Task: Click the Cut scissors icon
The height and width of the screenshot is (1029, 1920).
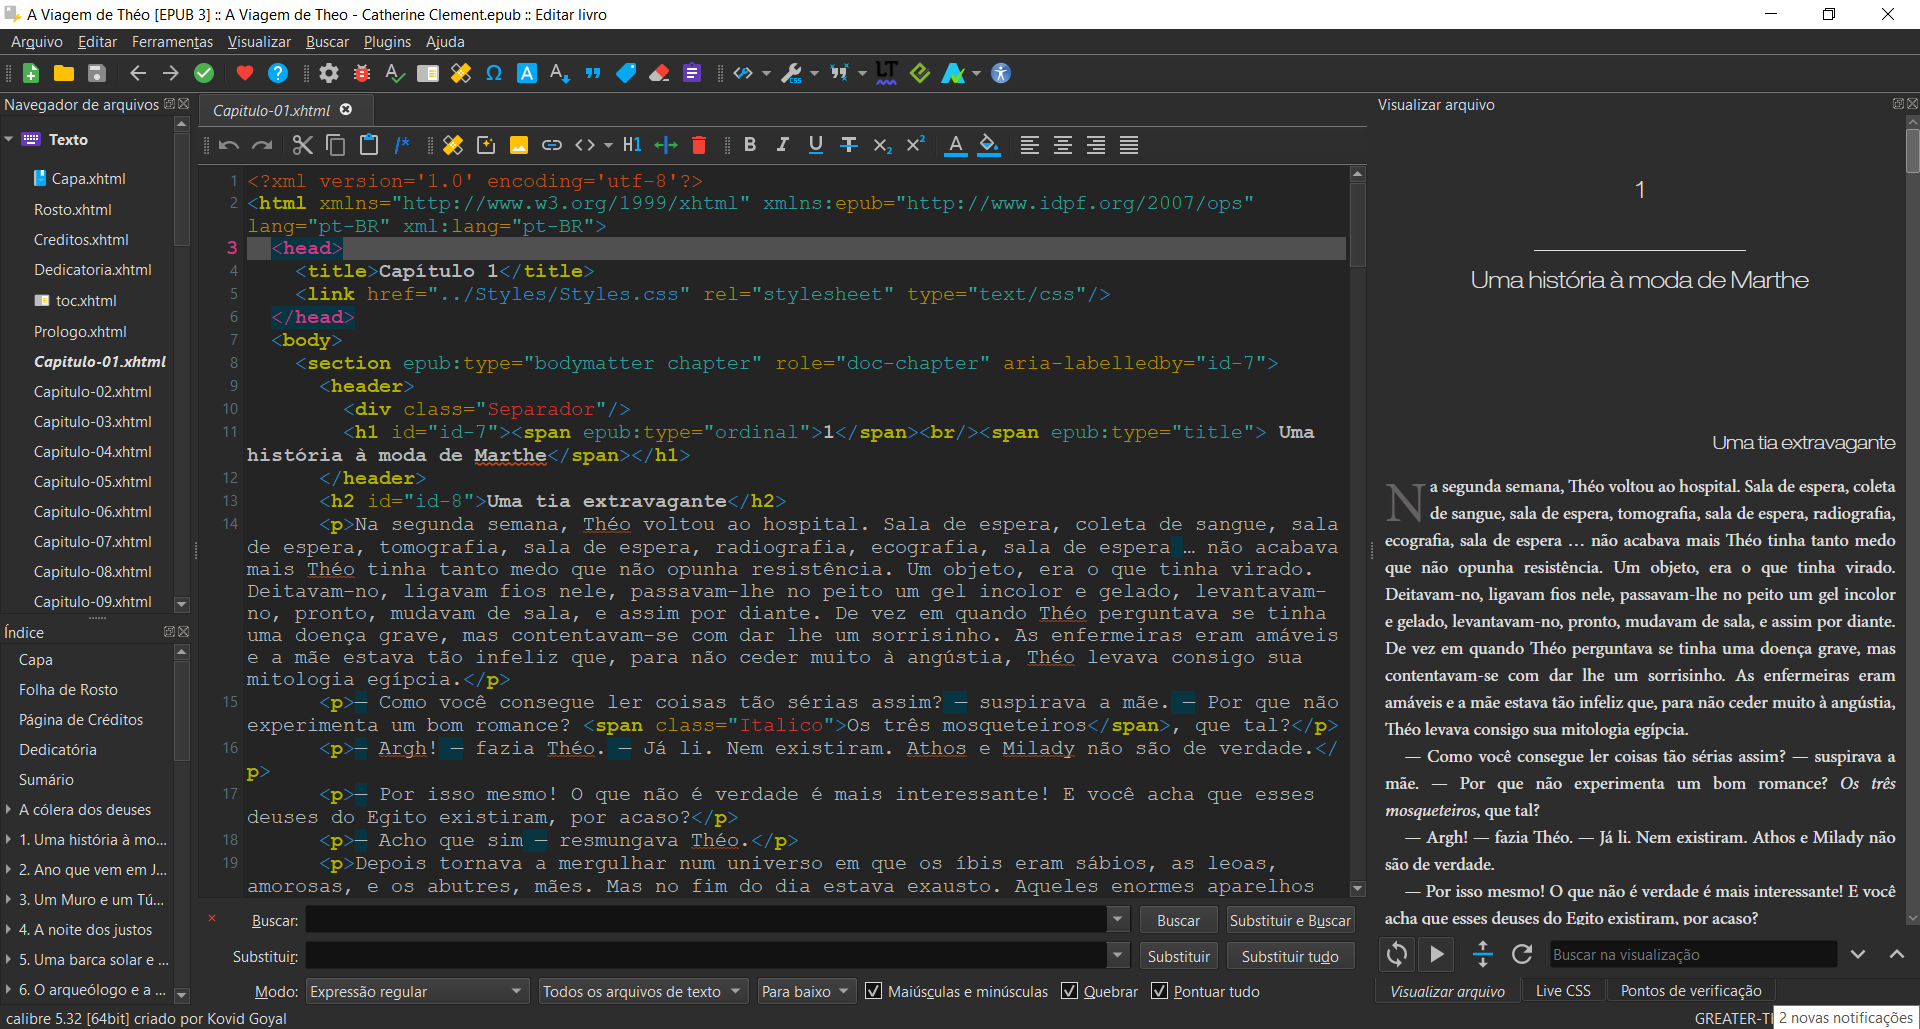Action: pos(302,145)
